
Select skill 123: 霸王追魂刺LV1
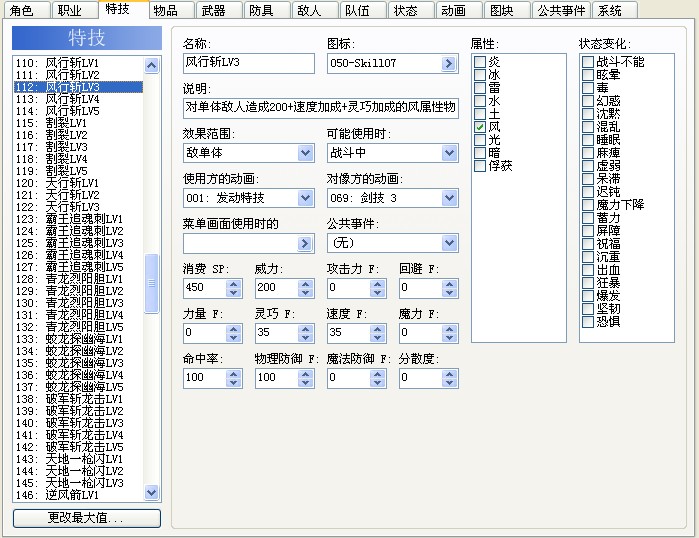click(x=78, y=219)
